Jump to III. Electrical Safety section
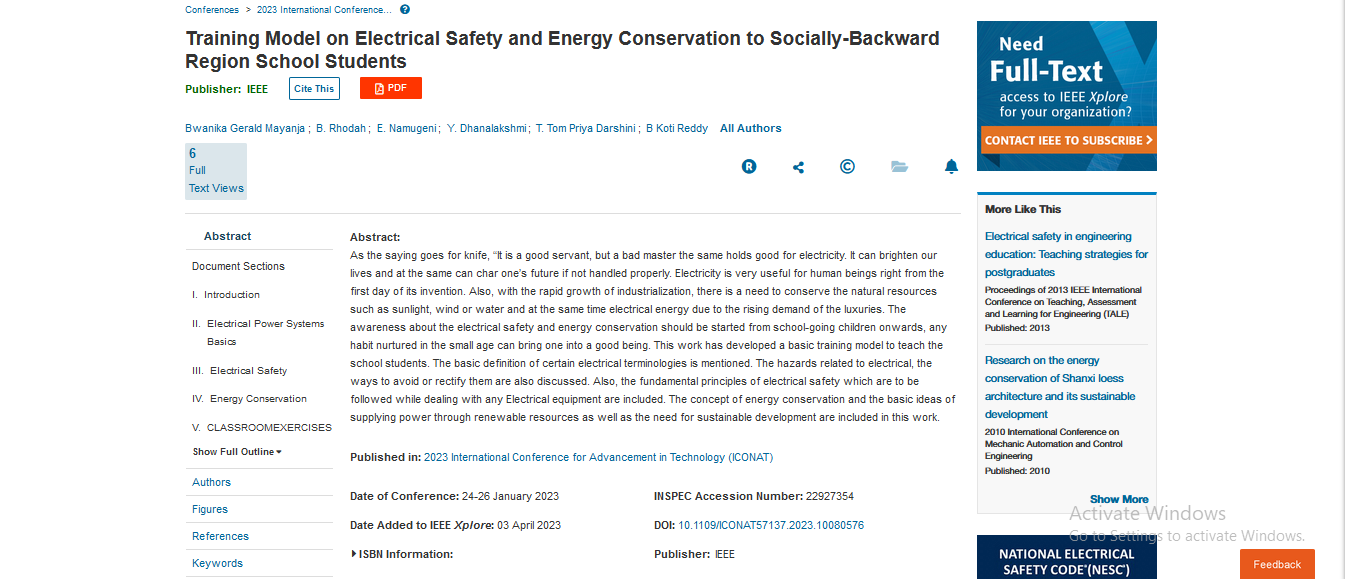 point(248,370)
